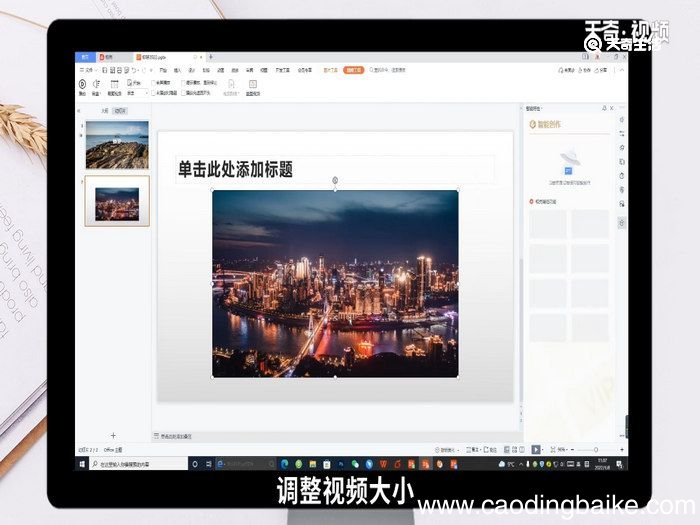
Task: Open a new document tab with plus button
Action: point(211,57)
